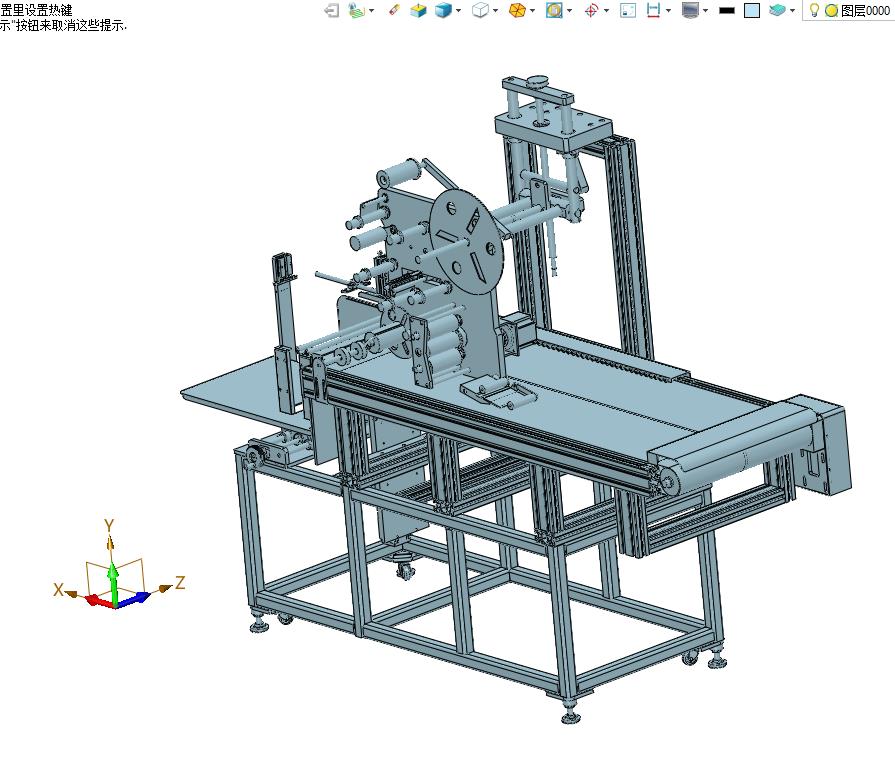This screenshot has width=895, height=757.
Task: Click the red crosshair target icon
Action: (x=591, y=10)
